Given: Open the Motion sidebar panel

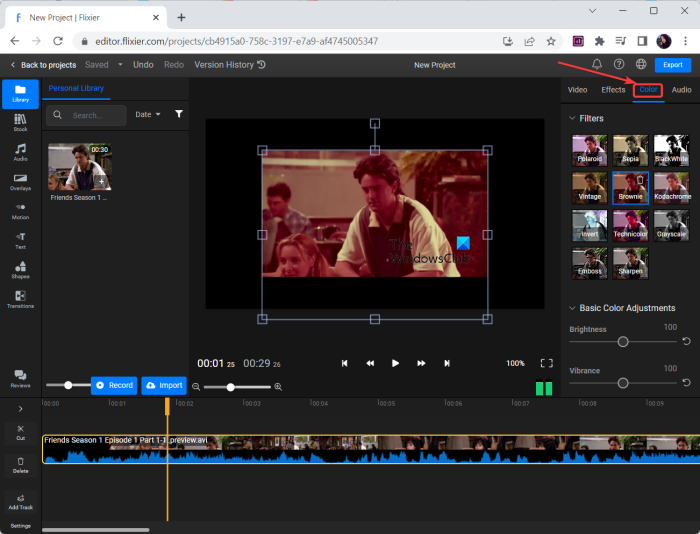Looking at the screenshot, I should (x=20, y=210).
